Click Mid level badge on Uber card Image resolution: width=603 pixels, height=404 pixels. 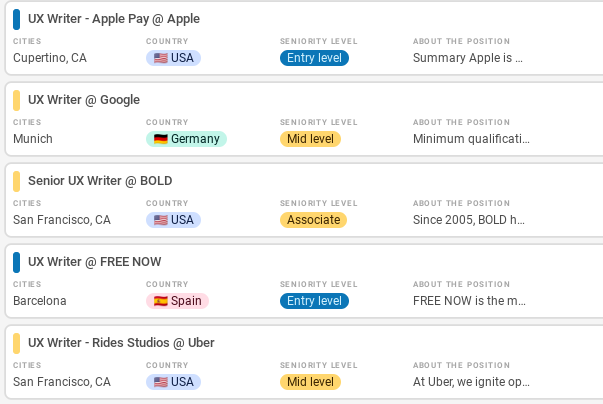[x=310, y=382]
